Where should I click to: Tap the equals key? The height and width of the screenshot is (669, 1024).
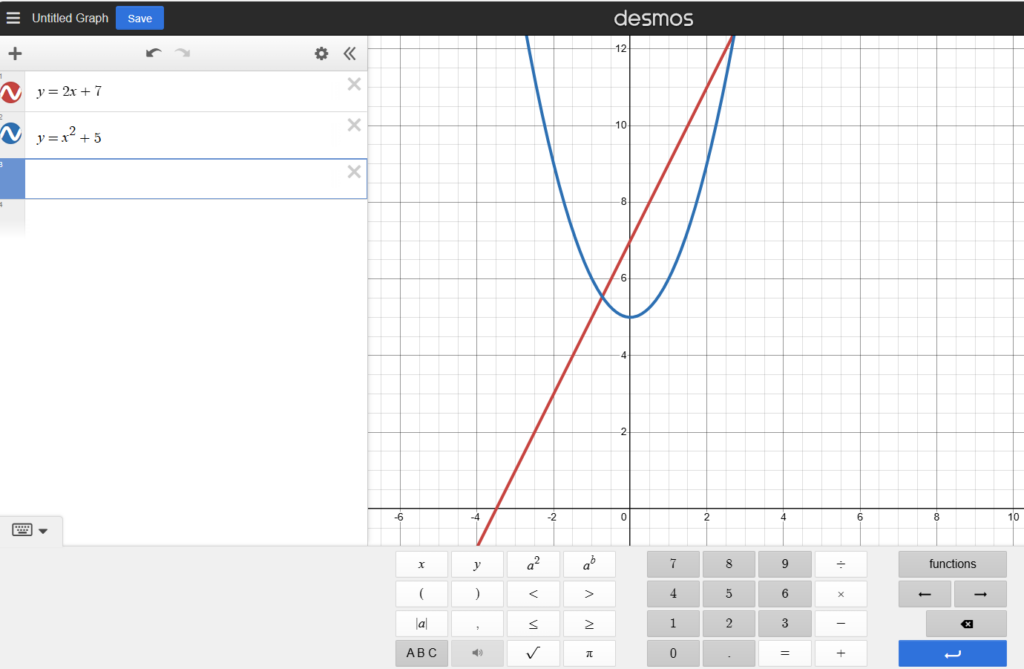[785, 653]
